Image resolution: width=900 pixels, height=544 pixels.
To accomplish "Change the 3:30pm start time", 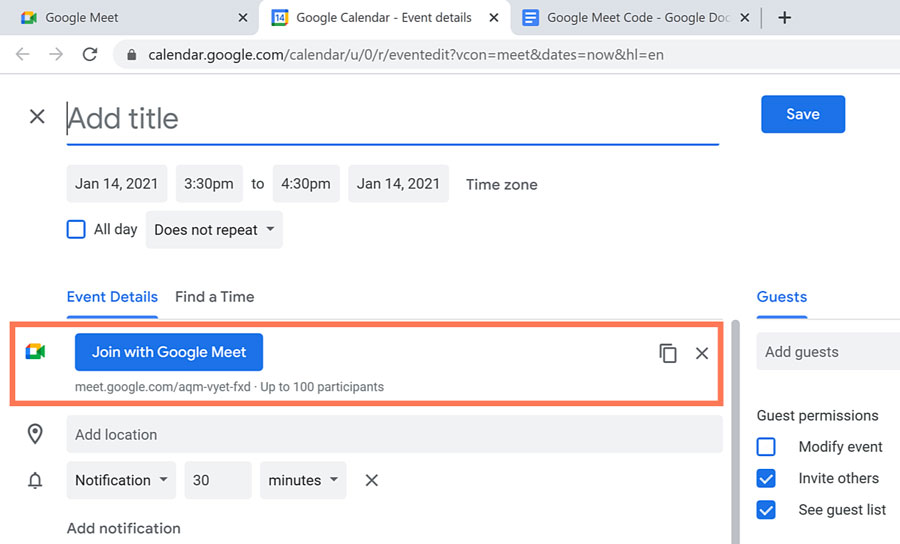I will [209, 184].
